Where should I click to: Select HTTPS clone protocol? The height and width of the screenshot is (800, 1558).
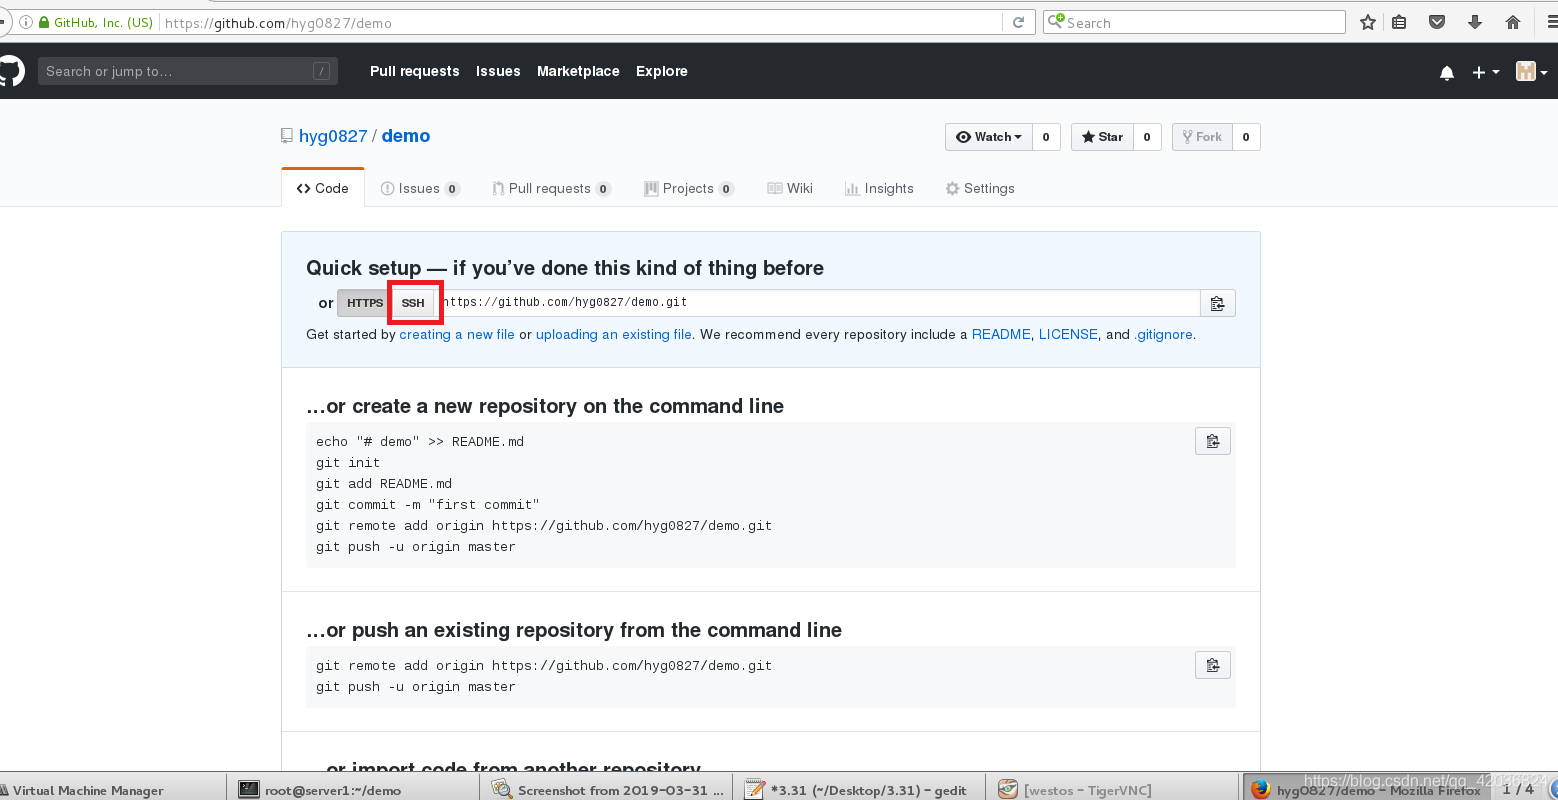click(365, 303)
